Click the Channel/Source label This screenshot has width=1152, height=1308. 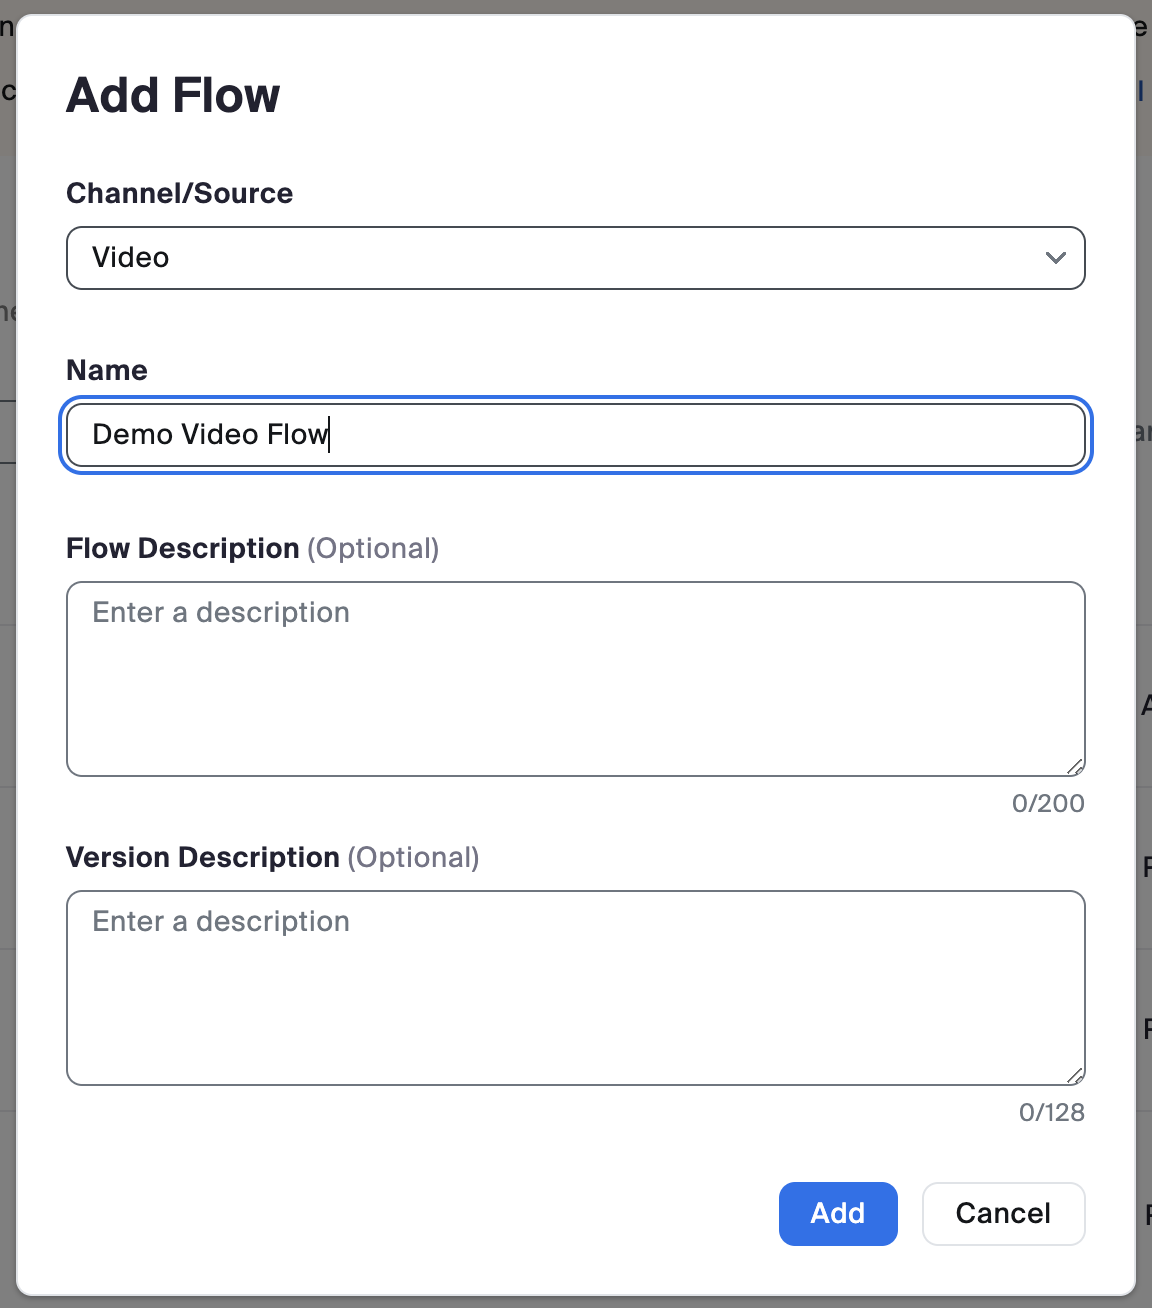click(x=179, y=193)
